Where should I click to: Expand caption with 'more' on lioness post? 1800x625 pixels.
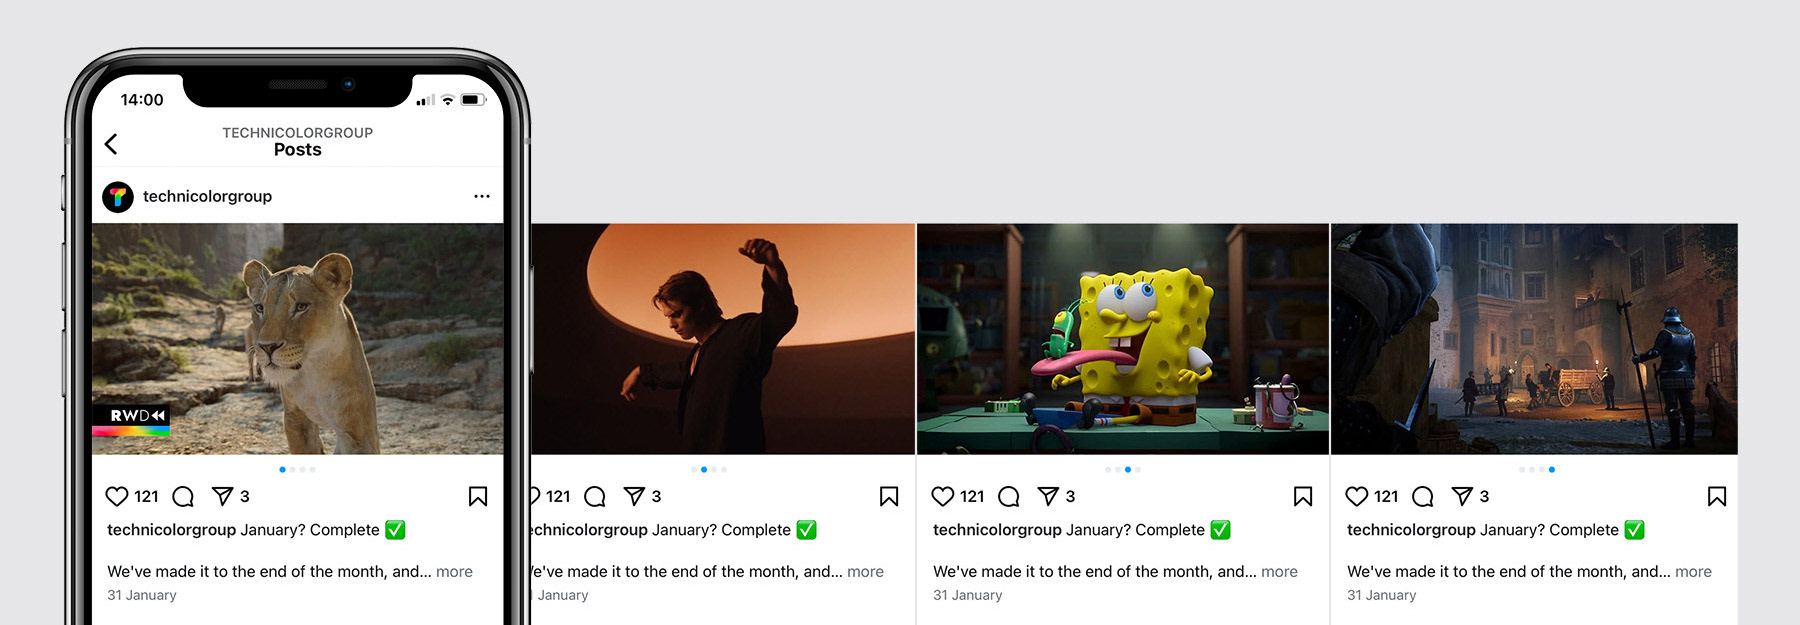click(x=454, y=572)
